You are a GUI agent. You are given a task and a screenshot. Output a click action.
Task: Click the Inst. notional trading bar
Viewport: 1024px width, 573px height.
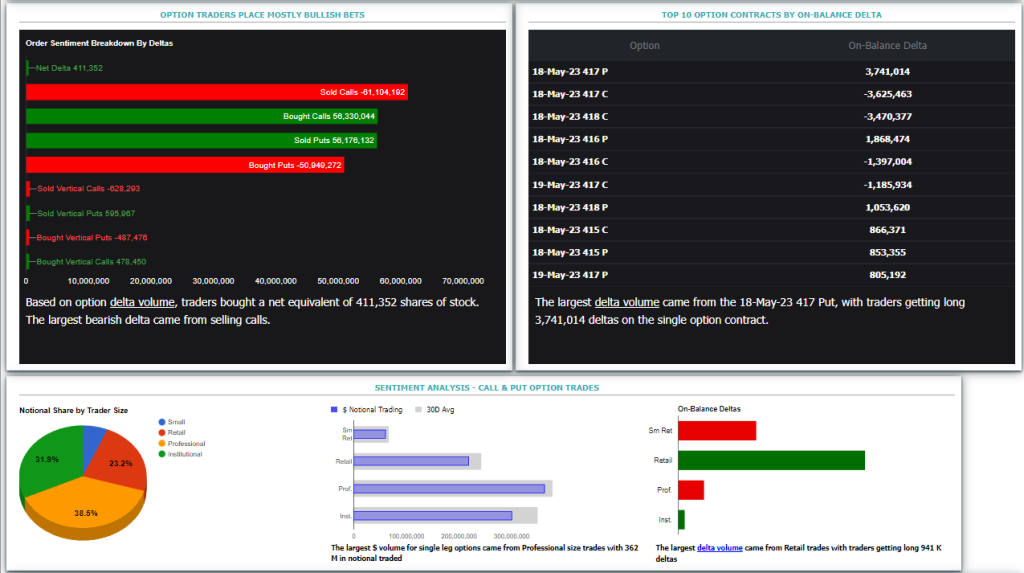pos(433,516)
